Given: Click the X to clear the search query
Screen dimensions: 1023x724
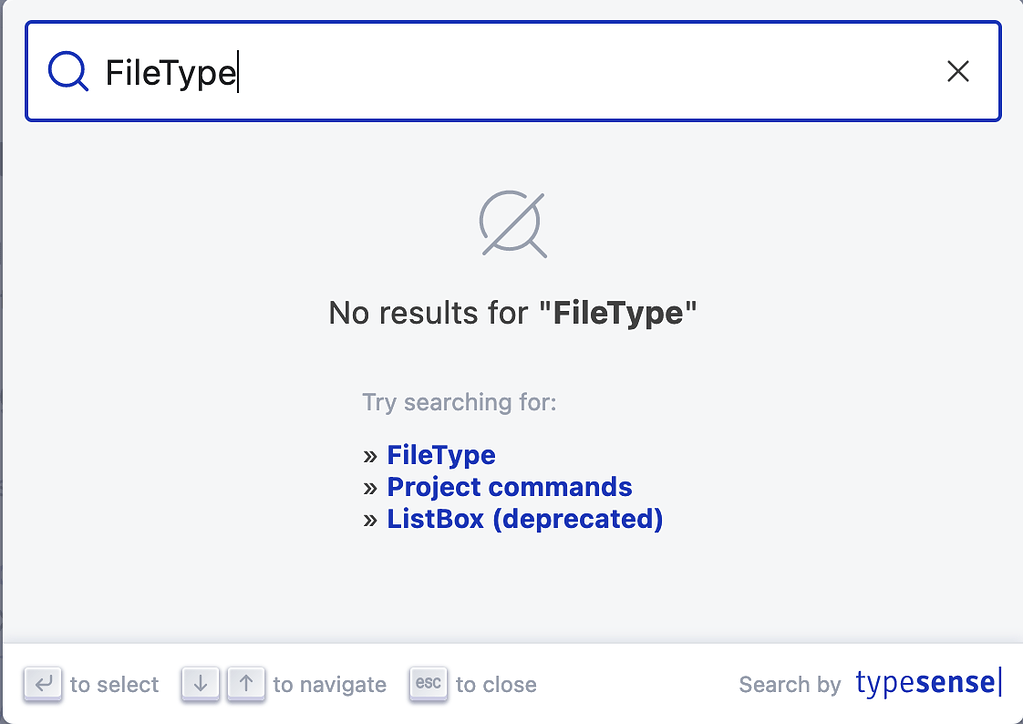Looking at the screenshot, I should [x=958, y=71].
